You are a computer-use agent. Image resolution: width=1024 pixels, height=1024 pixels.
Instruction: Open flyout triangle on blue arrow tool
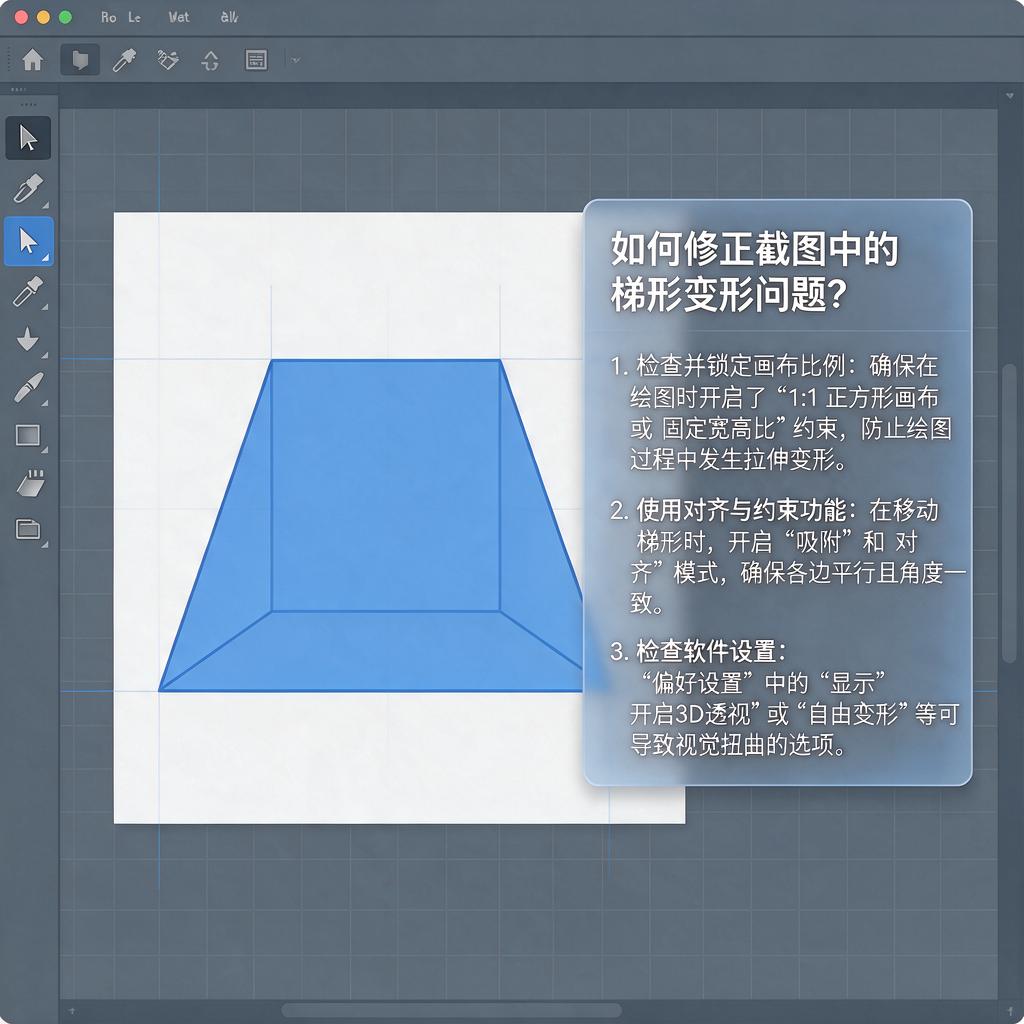46,258
